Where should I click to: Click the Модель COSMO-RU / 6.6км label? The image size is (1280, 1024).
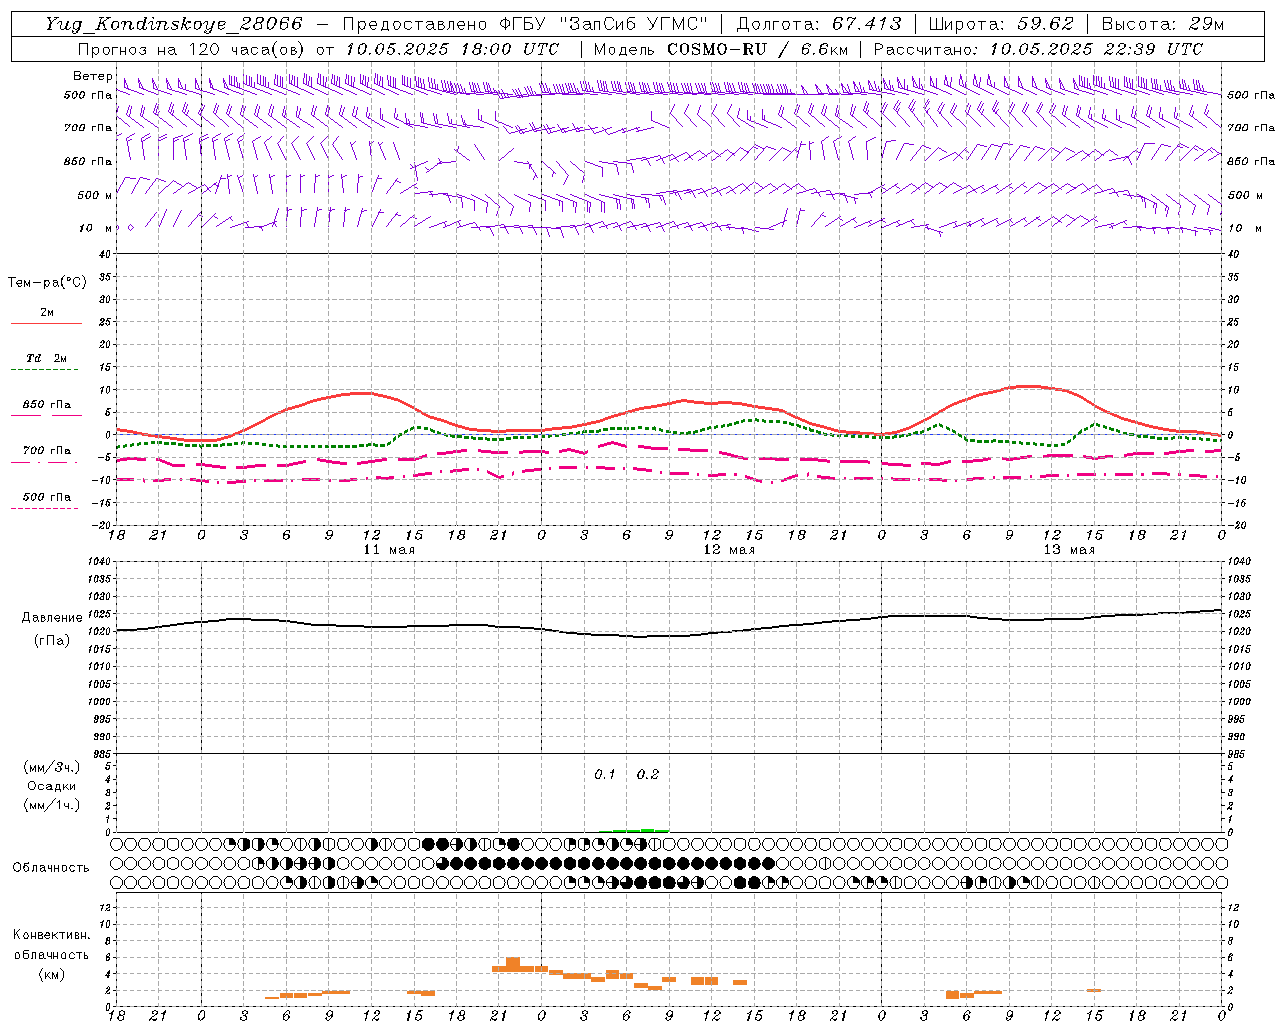(720, 49)
